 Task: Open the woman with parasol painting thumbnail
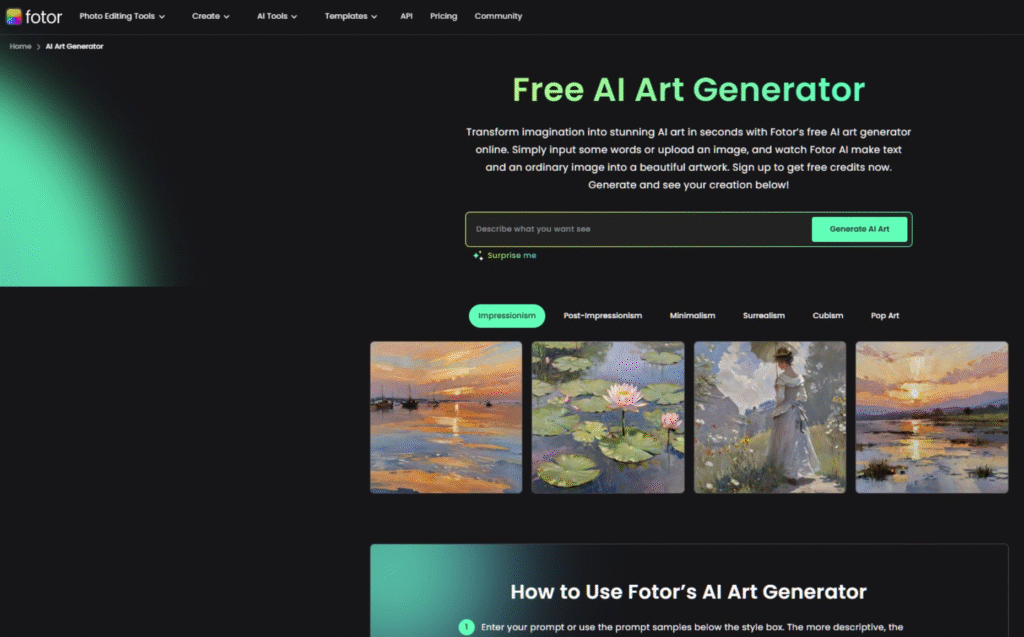pos(770,417)
